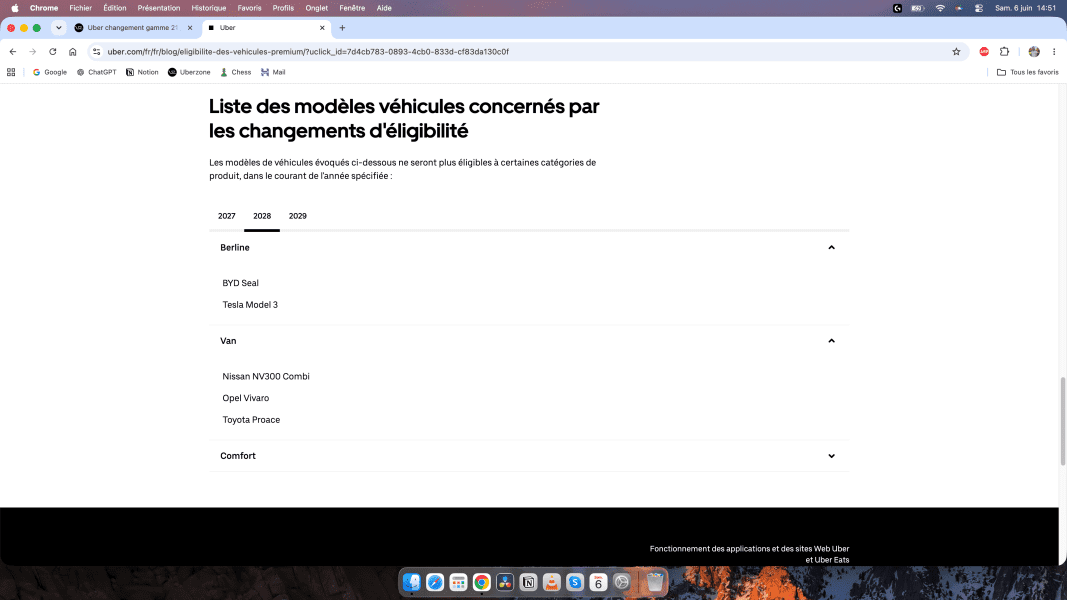Go back to the previous page
The width and height of the screenshot is (1067, 600).
(x=13, y=52)
